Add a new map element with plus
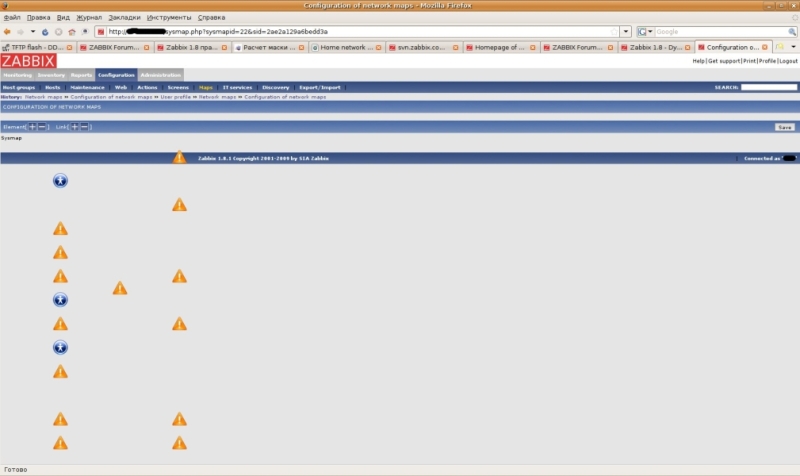The height and width of the screenshot is (476, 800). (x=32, y=127)
